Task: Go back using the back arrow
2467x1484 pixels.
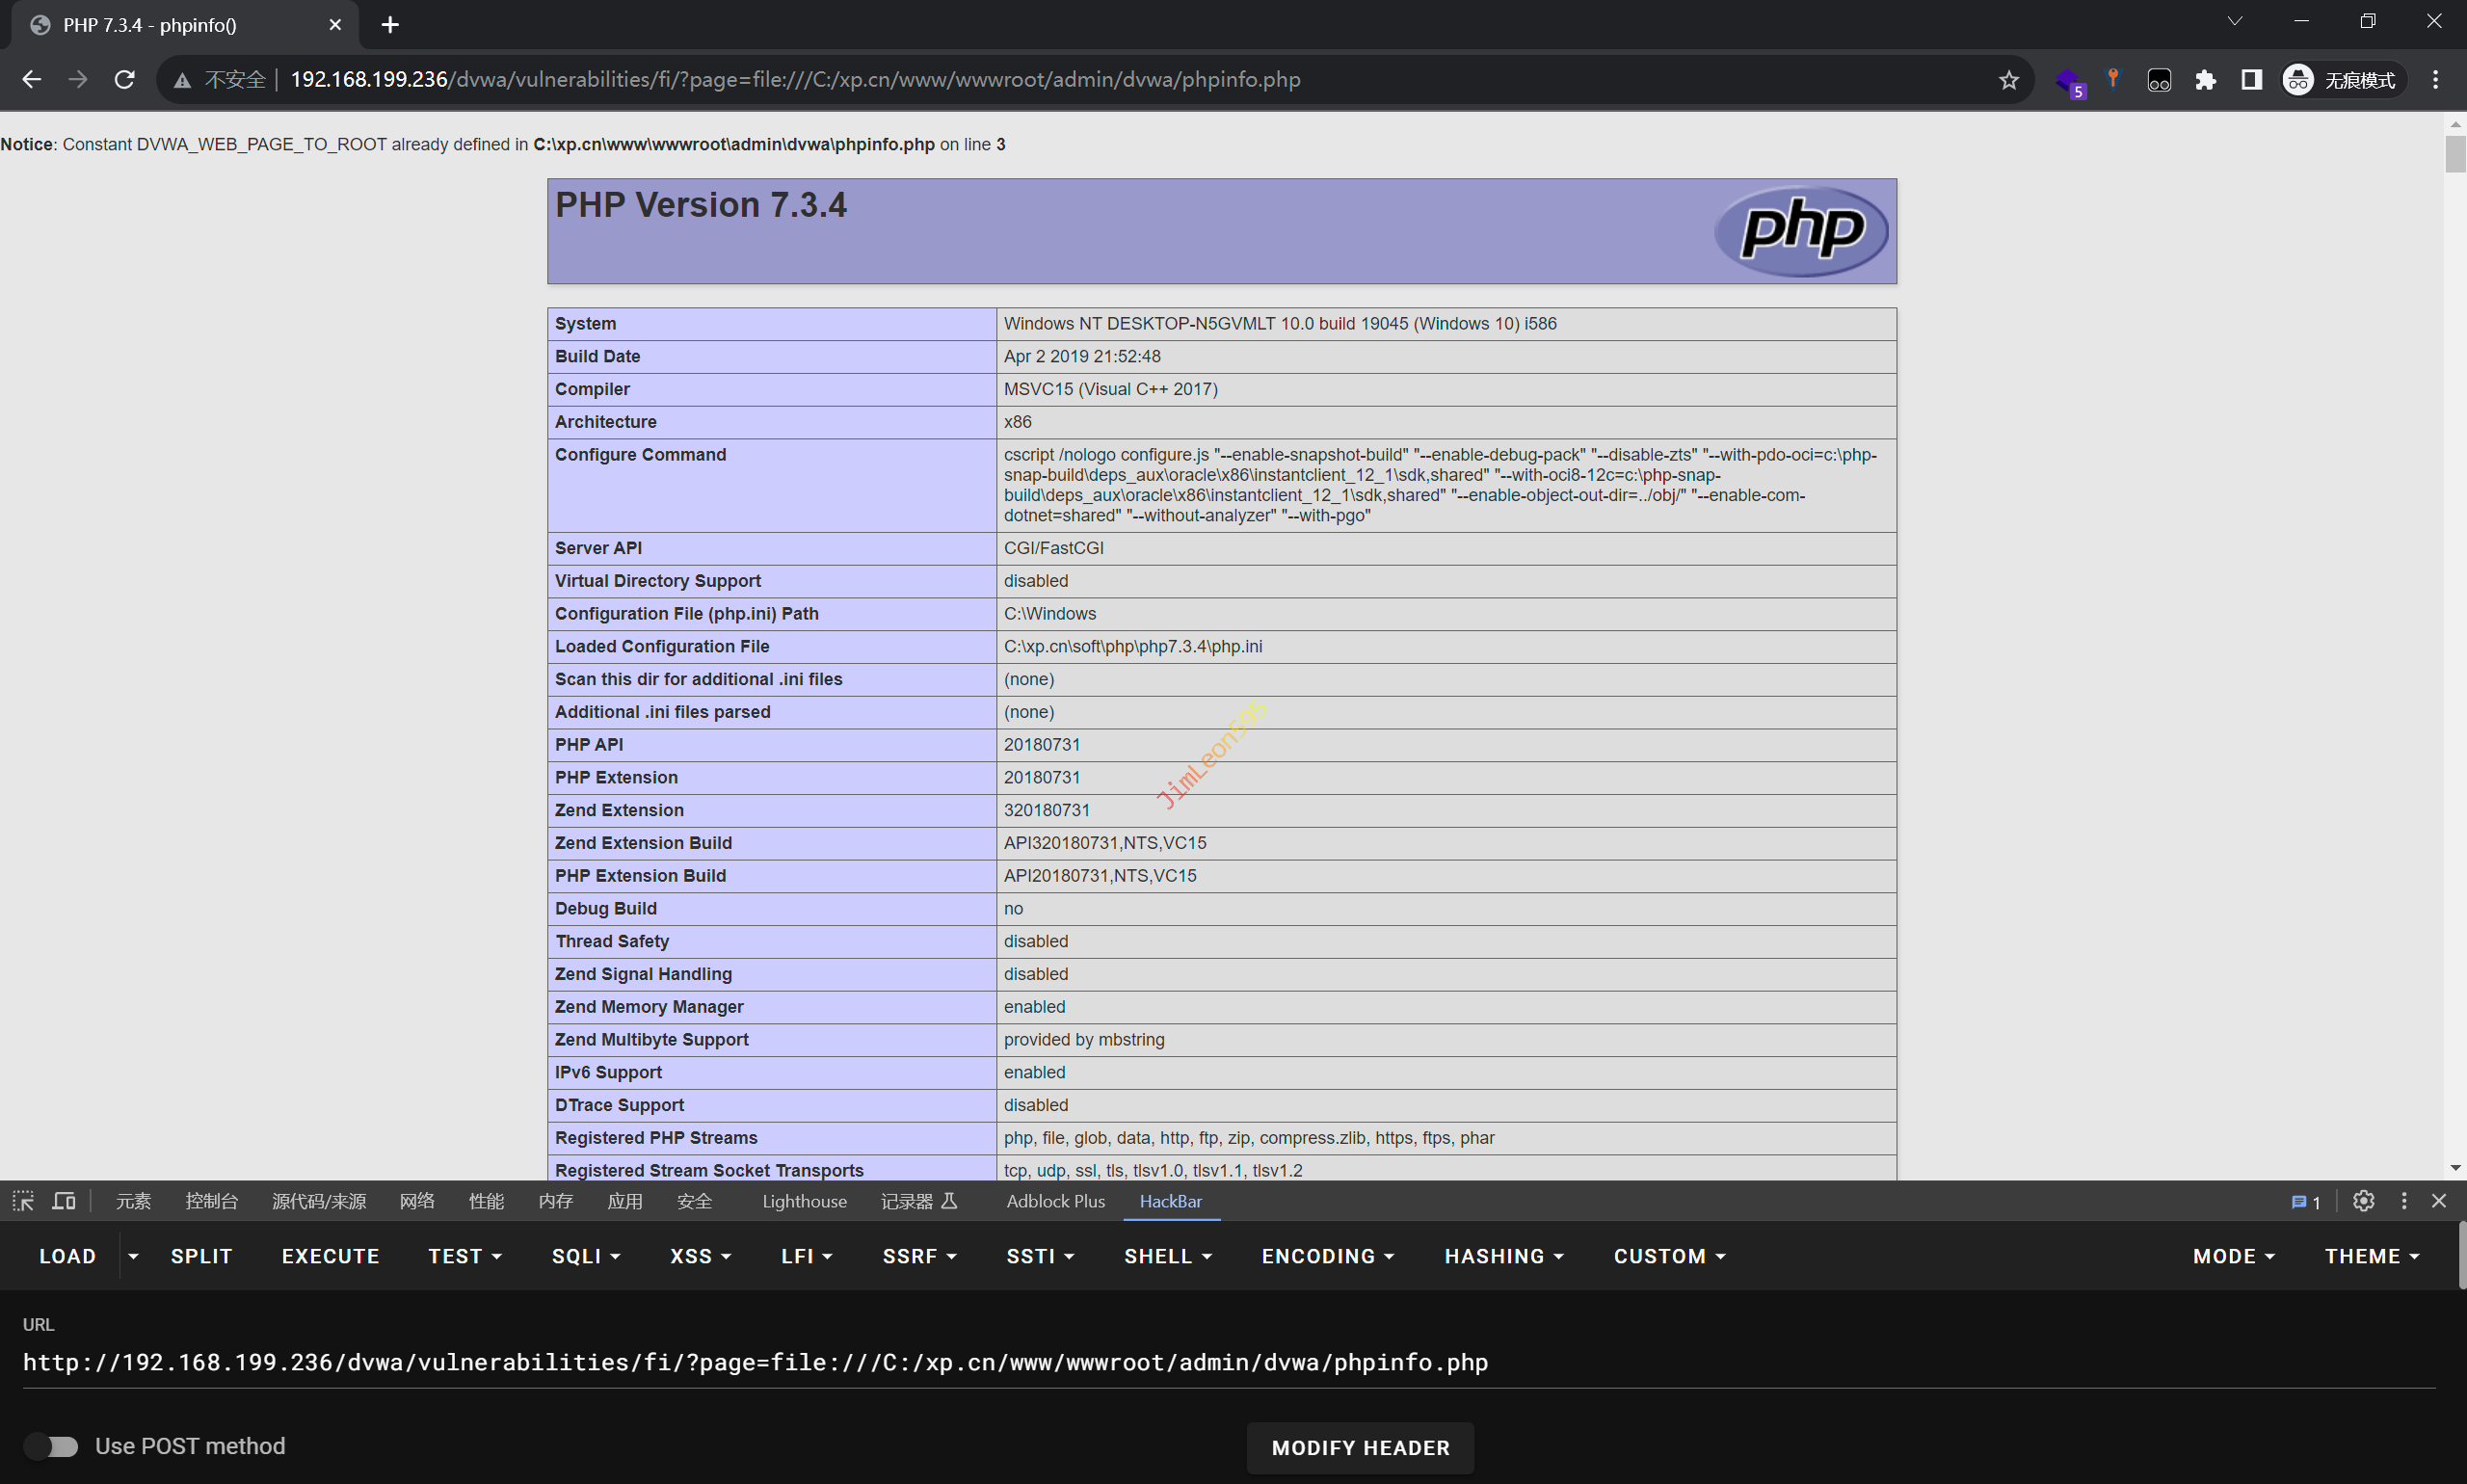Action: tap(31, 80)
